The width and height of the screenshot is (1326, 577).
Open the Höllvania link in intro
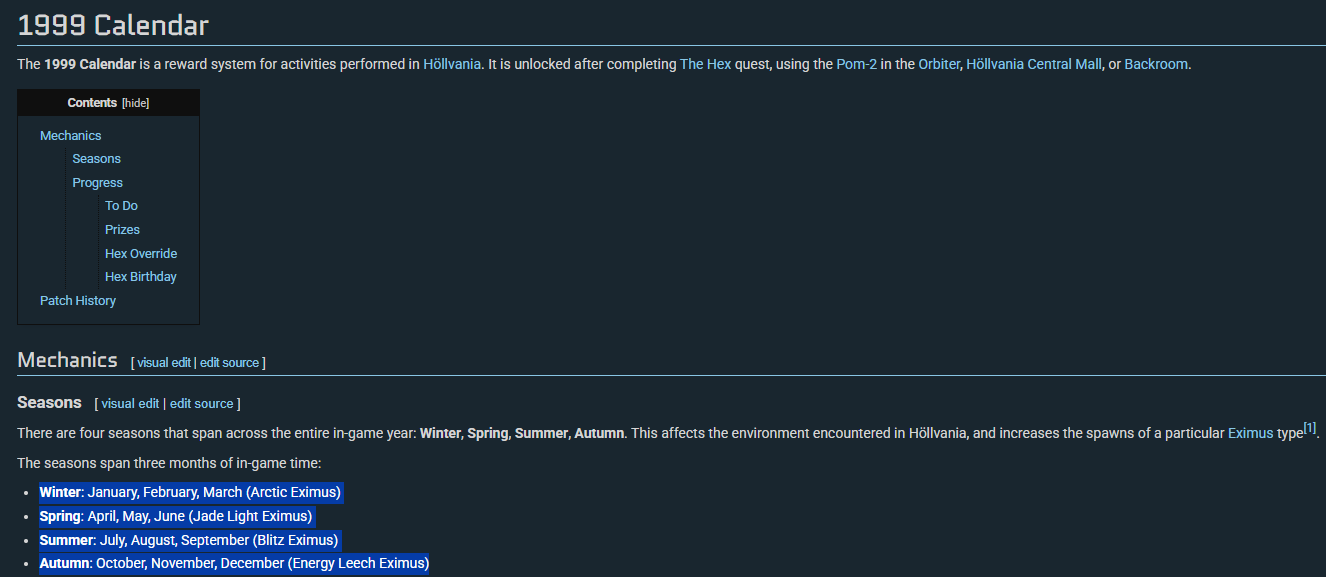(451, 64)
